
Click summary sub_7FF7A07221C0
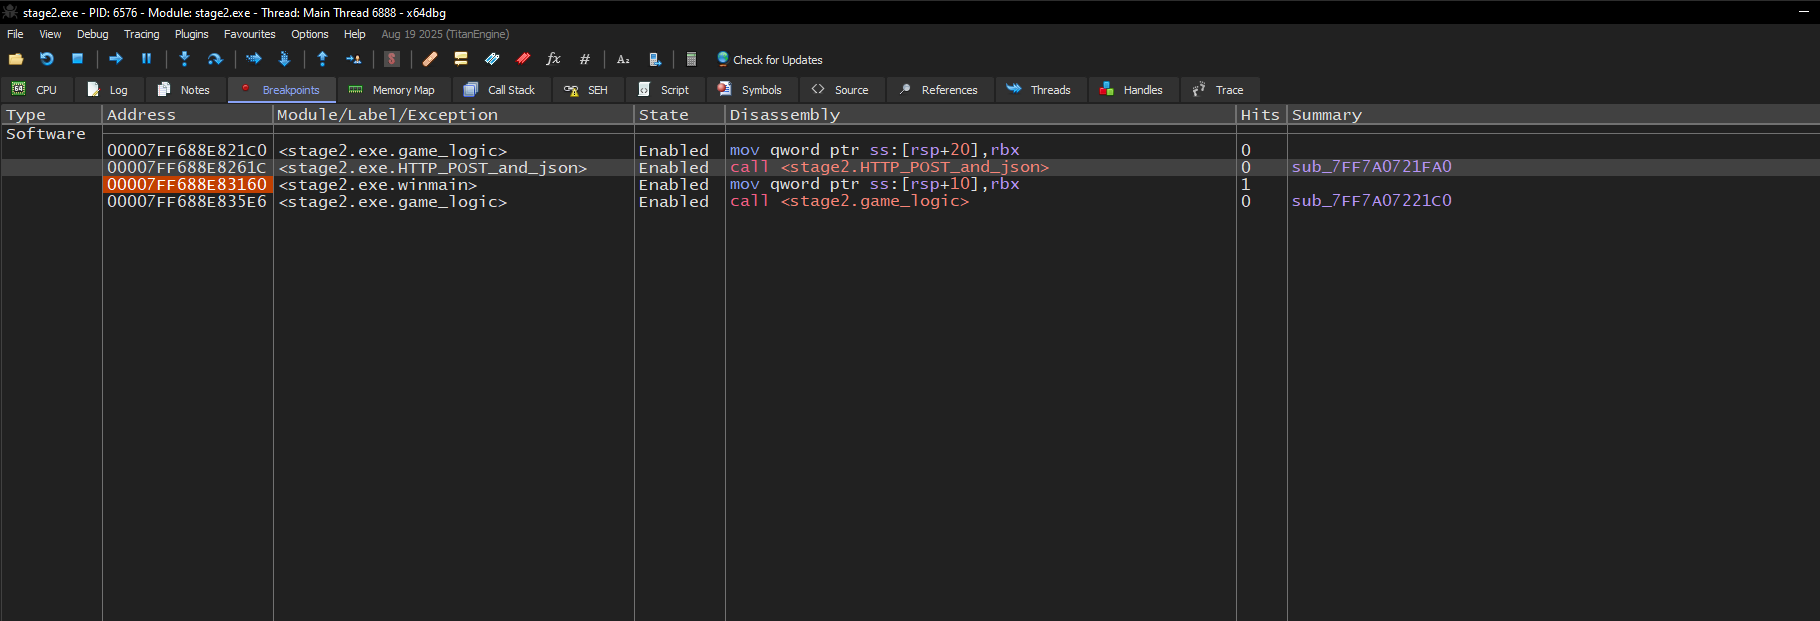click(1371, 201)
